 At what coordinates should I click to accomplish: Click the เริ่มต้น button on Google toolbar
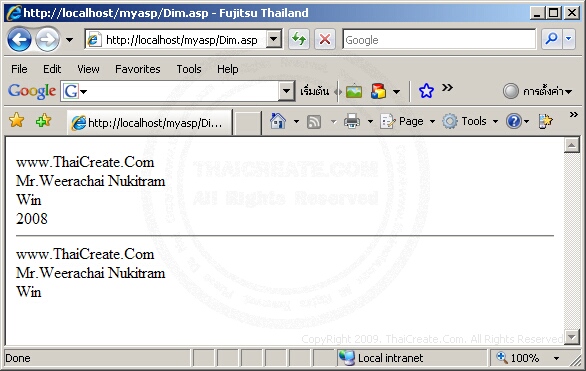(315, 91)
